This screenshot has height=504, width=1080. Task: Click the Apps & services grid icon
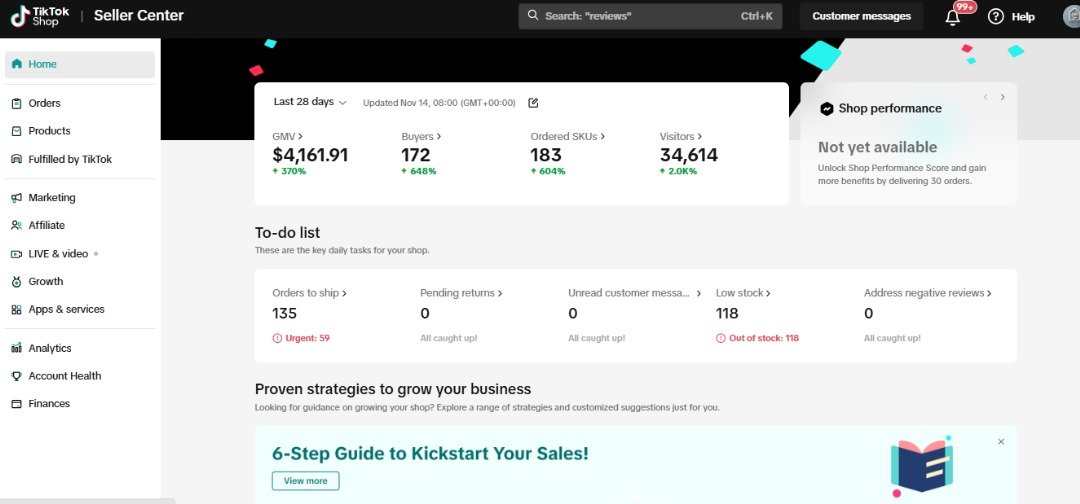click(x=17, y=310)
